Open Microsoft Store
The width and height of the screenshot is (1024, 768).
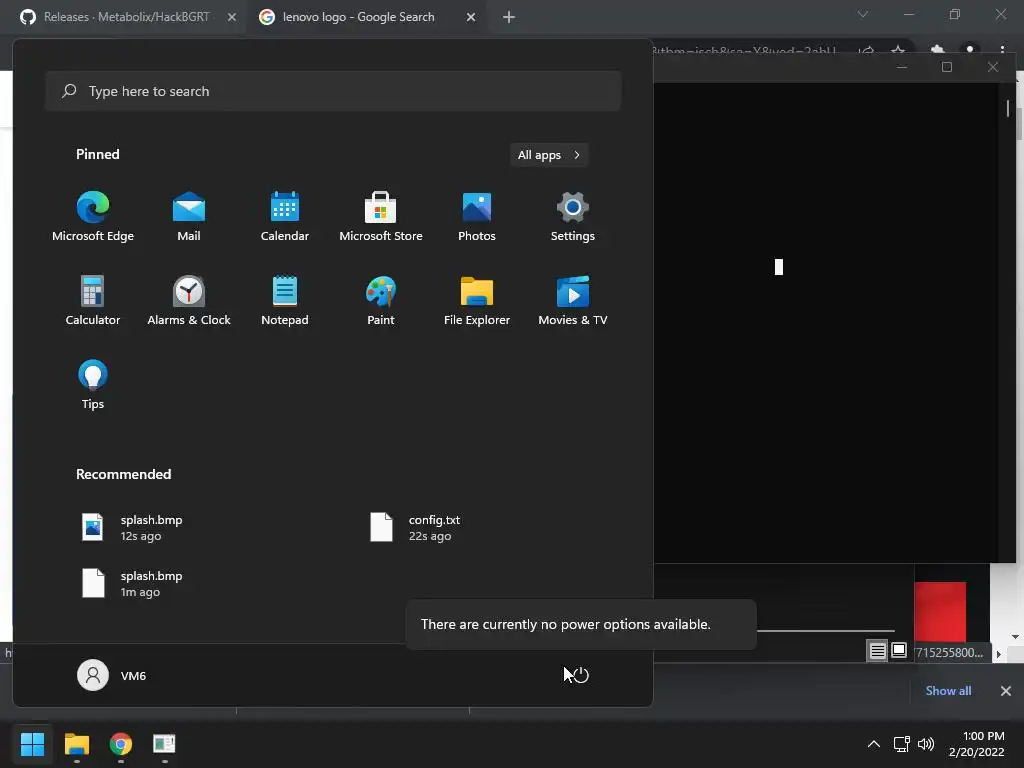click(x=381, y=217)
